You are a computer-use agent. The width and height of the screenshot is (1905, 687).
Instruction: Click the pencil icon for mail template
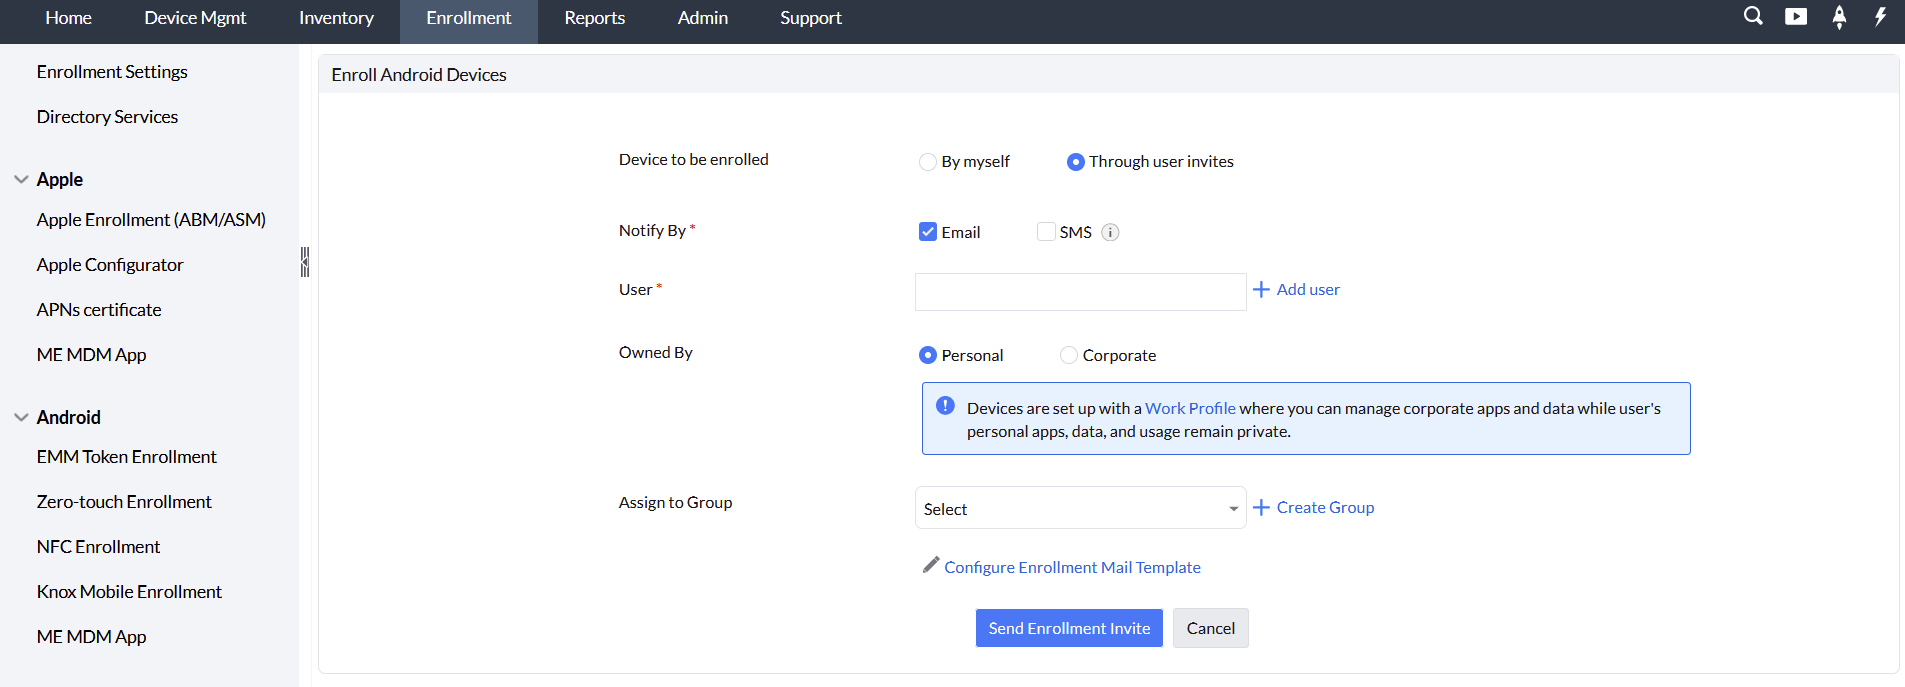tap(931, 565)
